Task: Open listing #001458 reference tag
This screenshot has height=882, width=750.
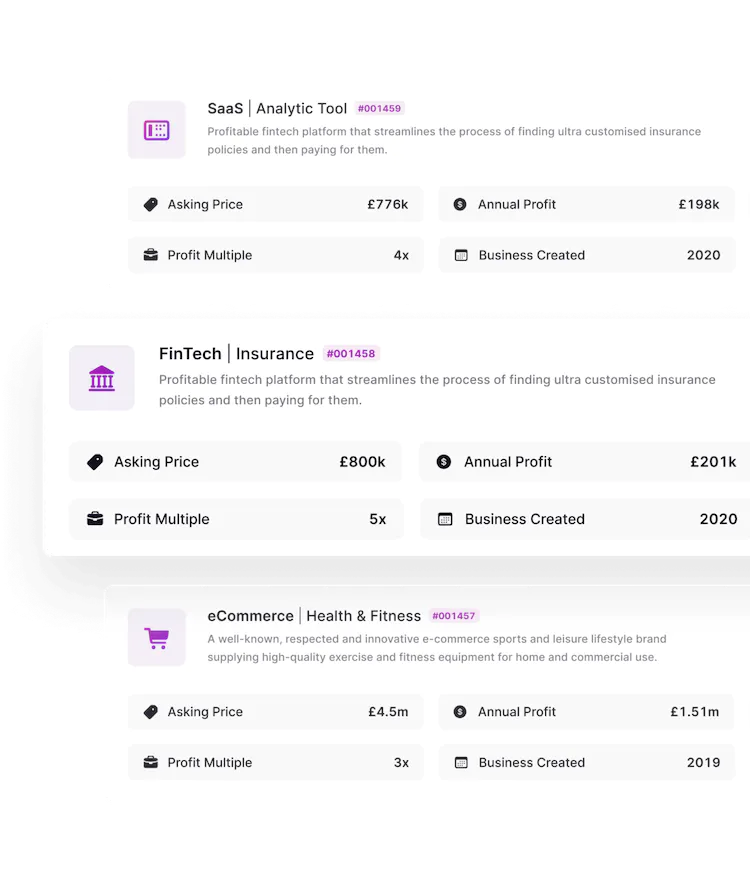Action: pos(352,353)
